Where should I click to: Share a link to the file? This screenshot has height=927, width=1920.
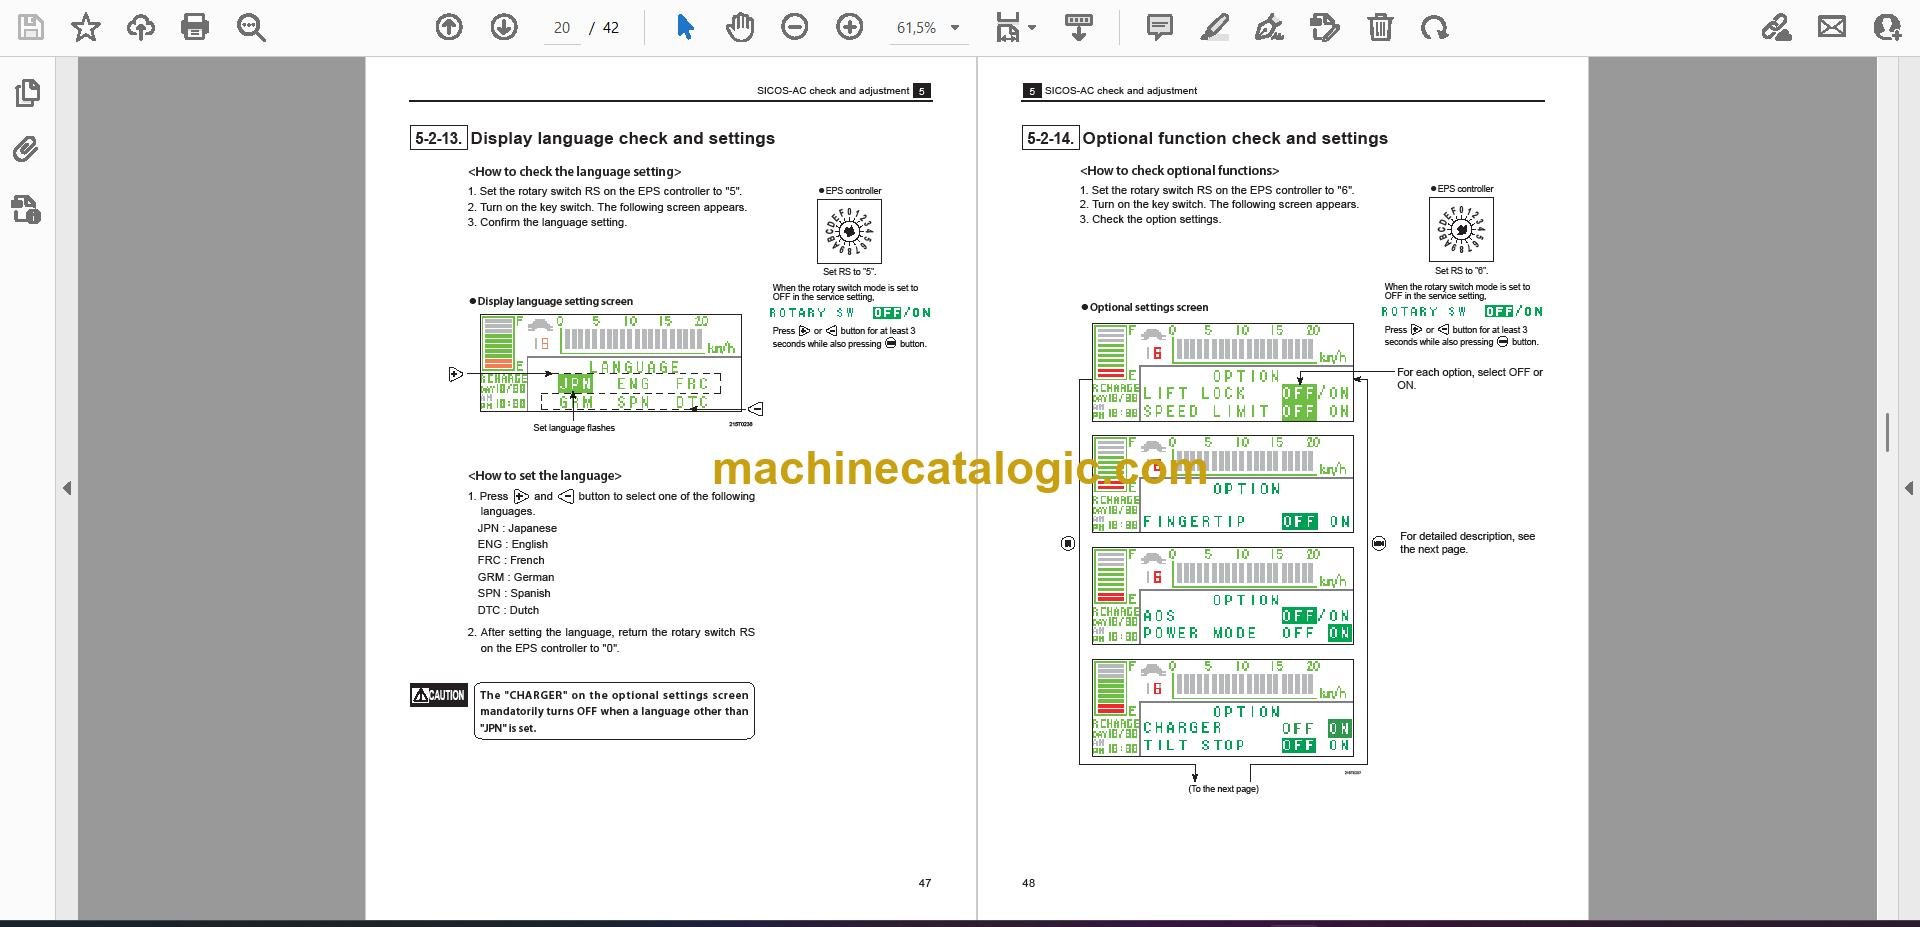pyautogui.click(x=1777, y=27)
